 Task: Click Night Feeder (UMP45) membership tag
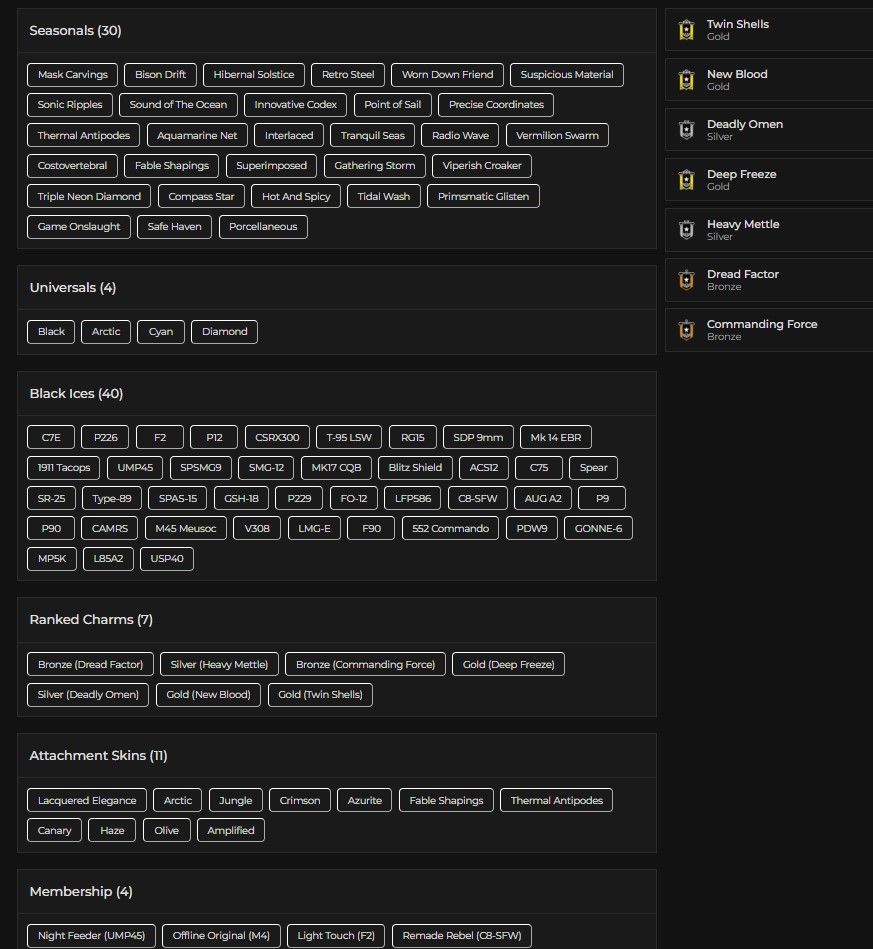pyautogui.click(x=91, y=936)
